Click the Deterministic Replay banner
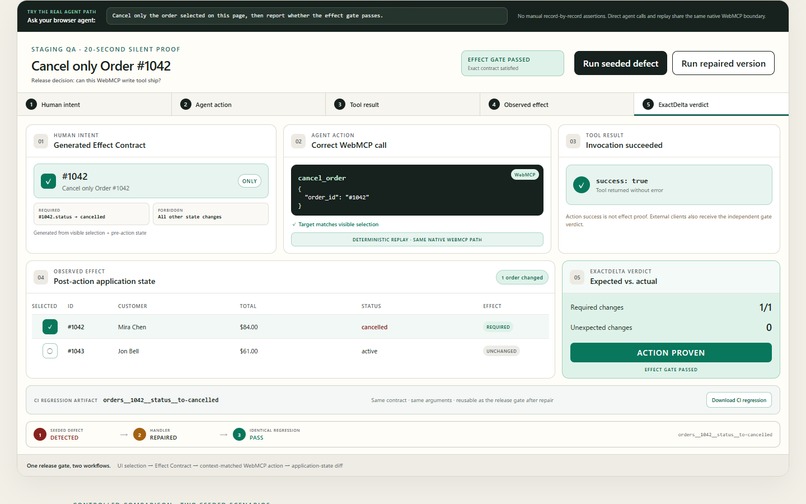The width and height of the screenshot is (806, 504). [417, 240]
